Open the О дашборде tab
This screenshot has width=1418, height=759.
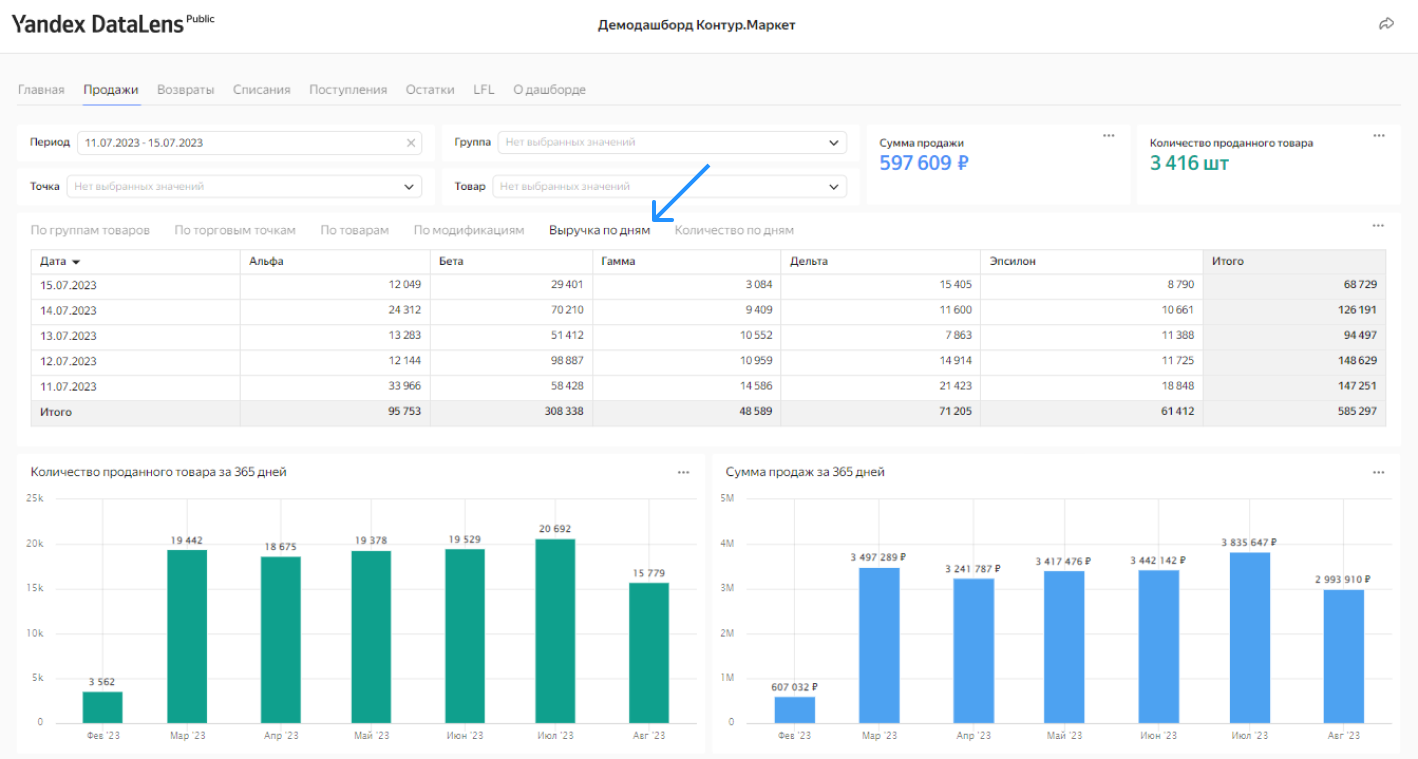tap(549, 89)
